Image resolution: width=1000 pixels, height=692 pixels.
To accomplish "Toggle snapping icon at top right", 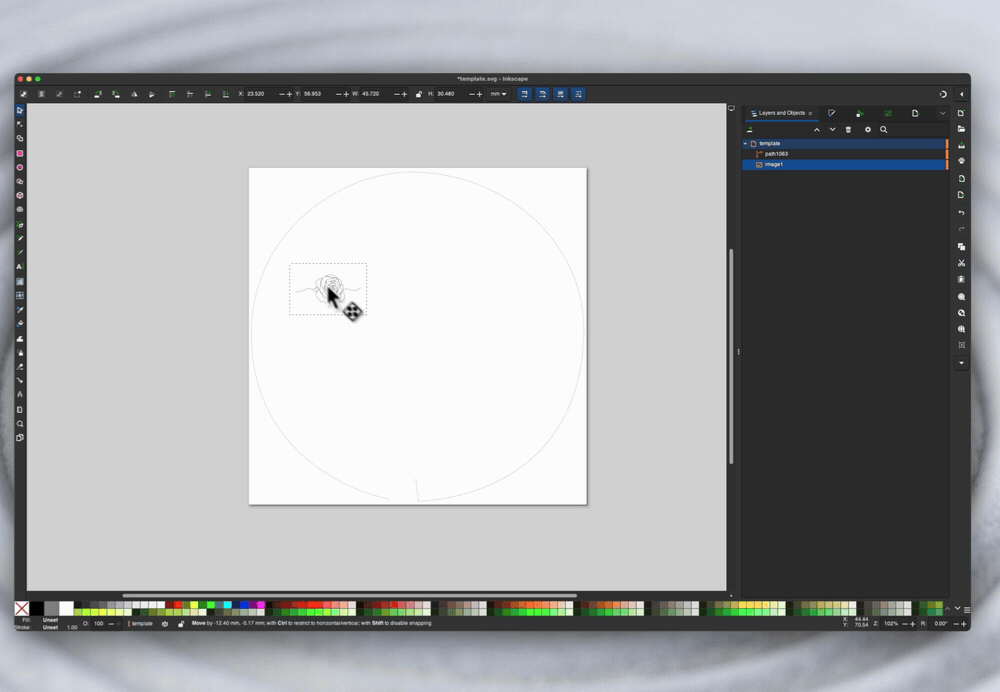I will click(x=943, y=94).
